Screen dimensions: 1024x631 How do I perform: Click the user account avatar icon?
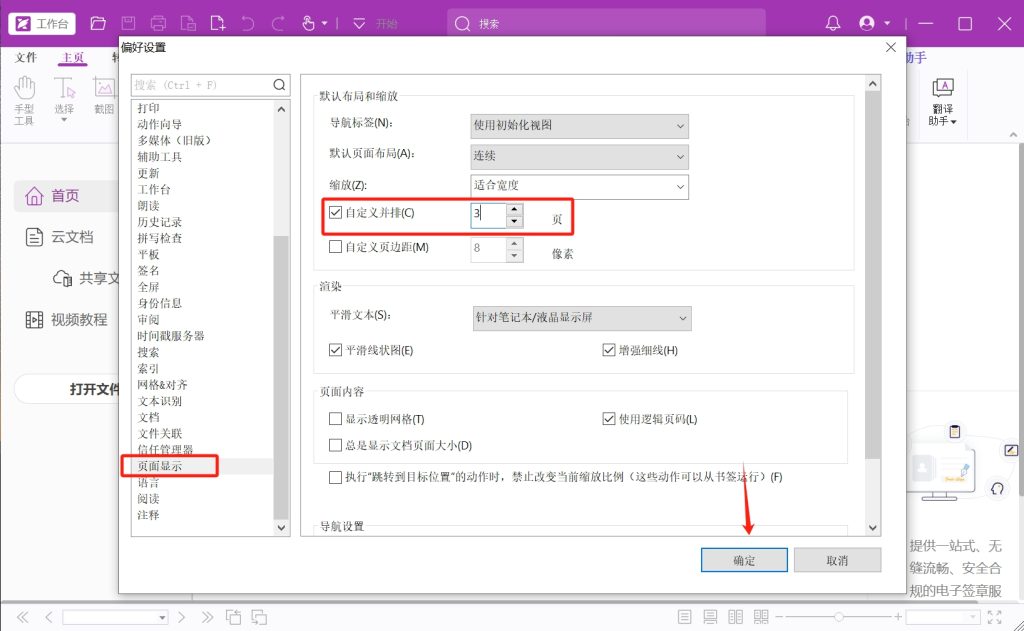coord(867,23)
